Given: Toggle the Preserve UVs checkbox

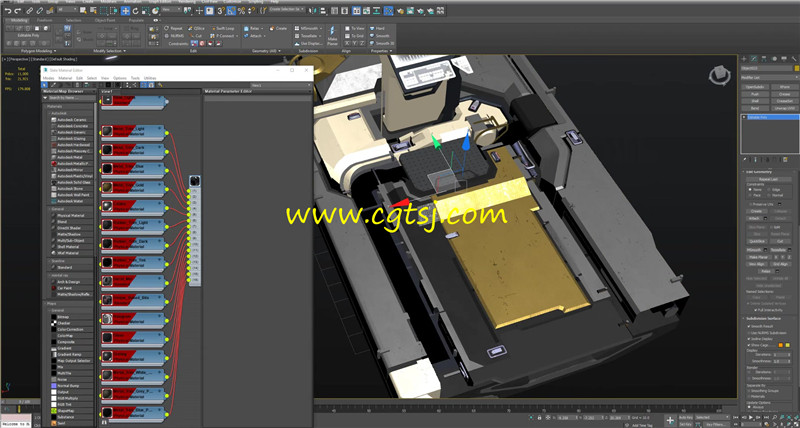Looking at the screenshot, I should click(x=751, y=204).
